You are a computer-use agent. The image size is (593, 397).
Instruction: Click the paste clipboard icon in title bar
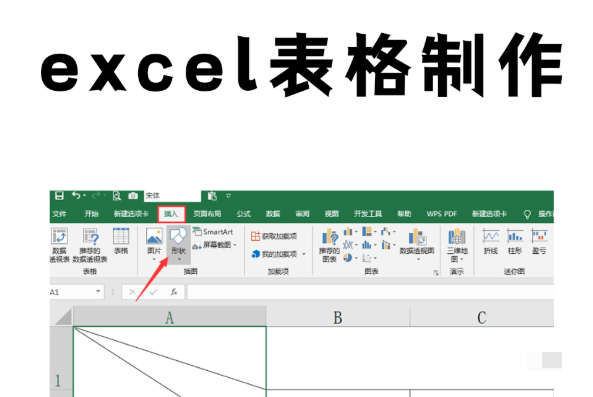212,195
